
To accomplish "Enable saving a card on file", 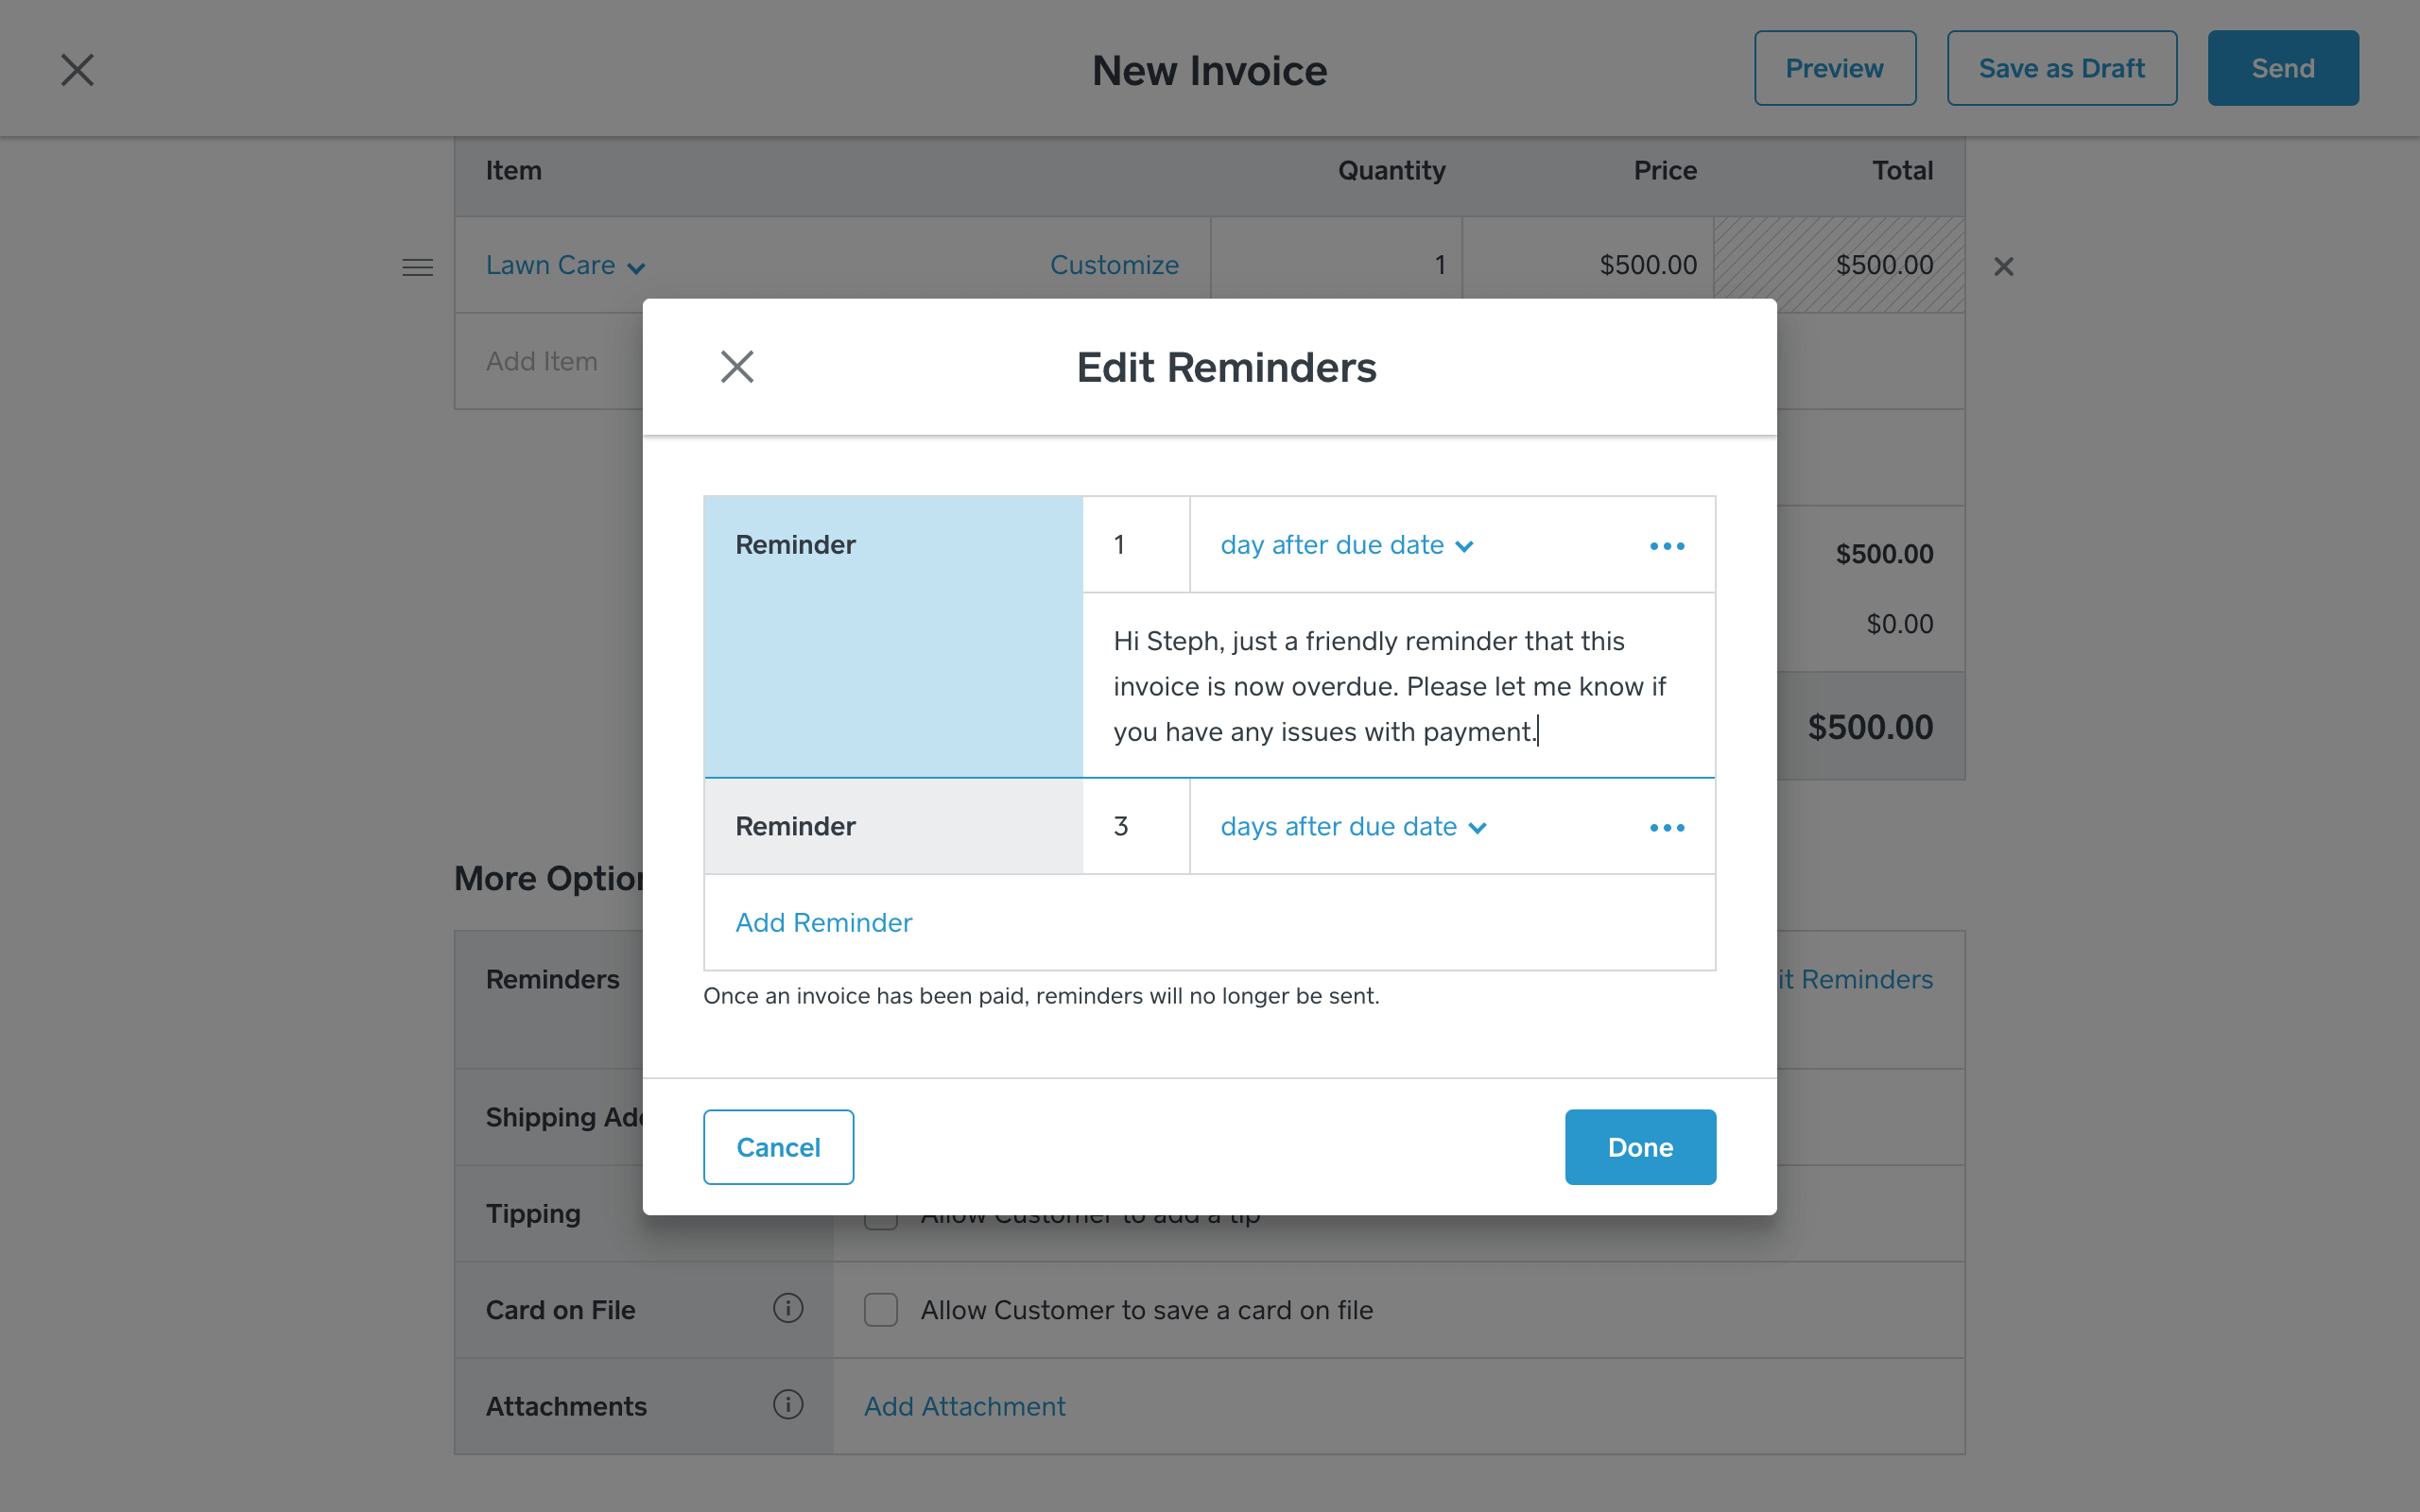I will pos(881,1309).
